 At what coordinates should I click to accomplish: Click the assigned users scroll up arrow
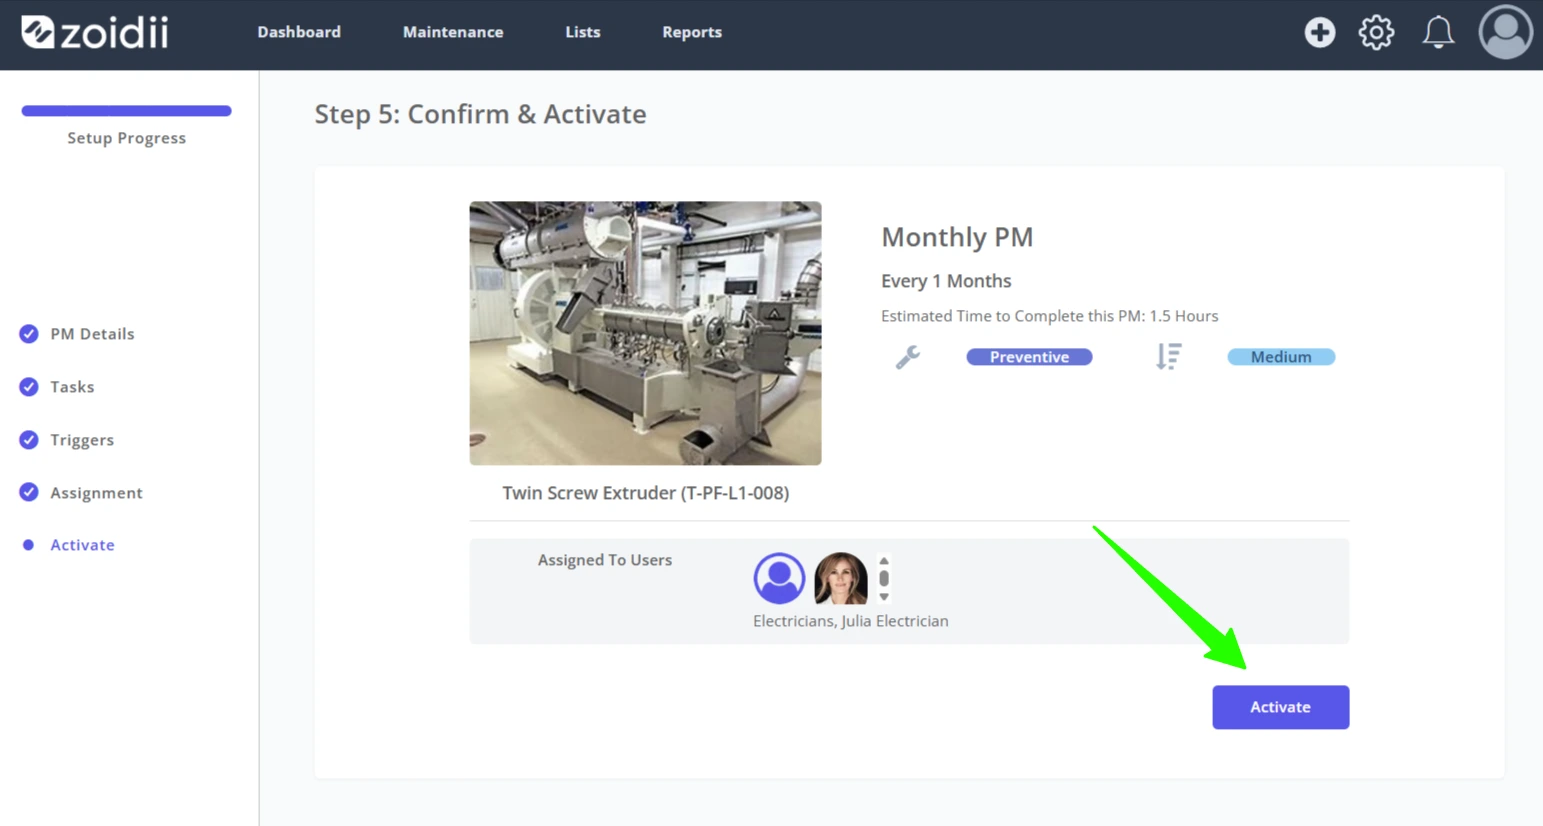click(x=884, y=560)
